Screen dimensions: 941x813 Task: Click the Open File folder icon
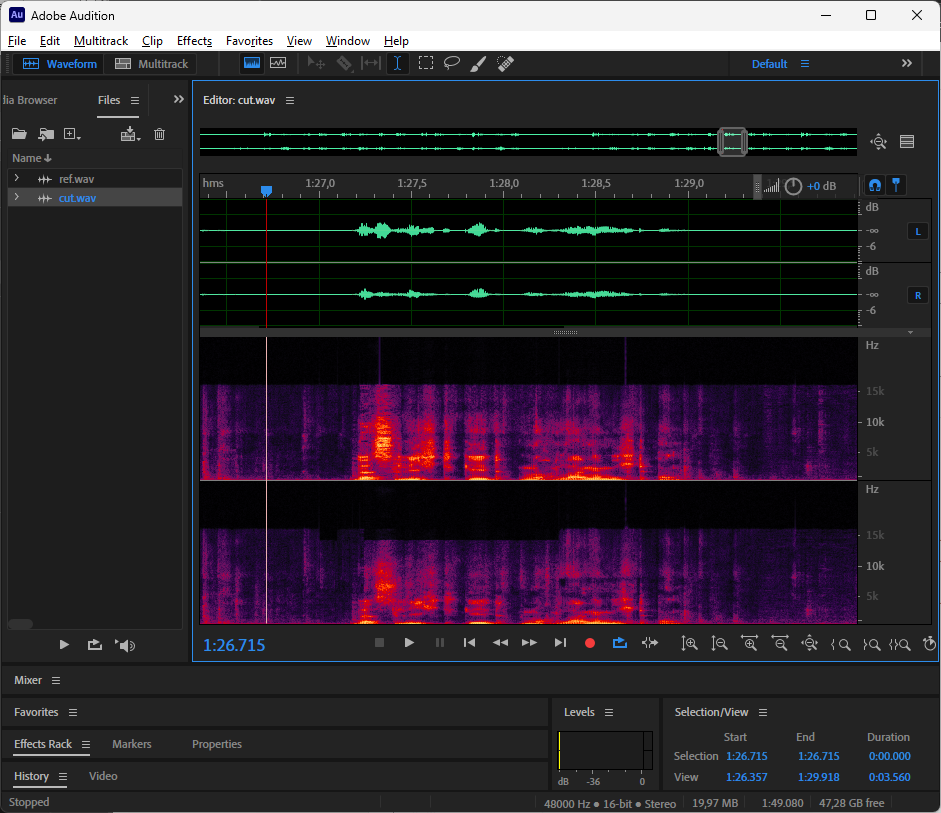(19, 134)
